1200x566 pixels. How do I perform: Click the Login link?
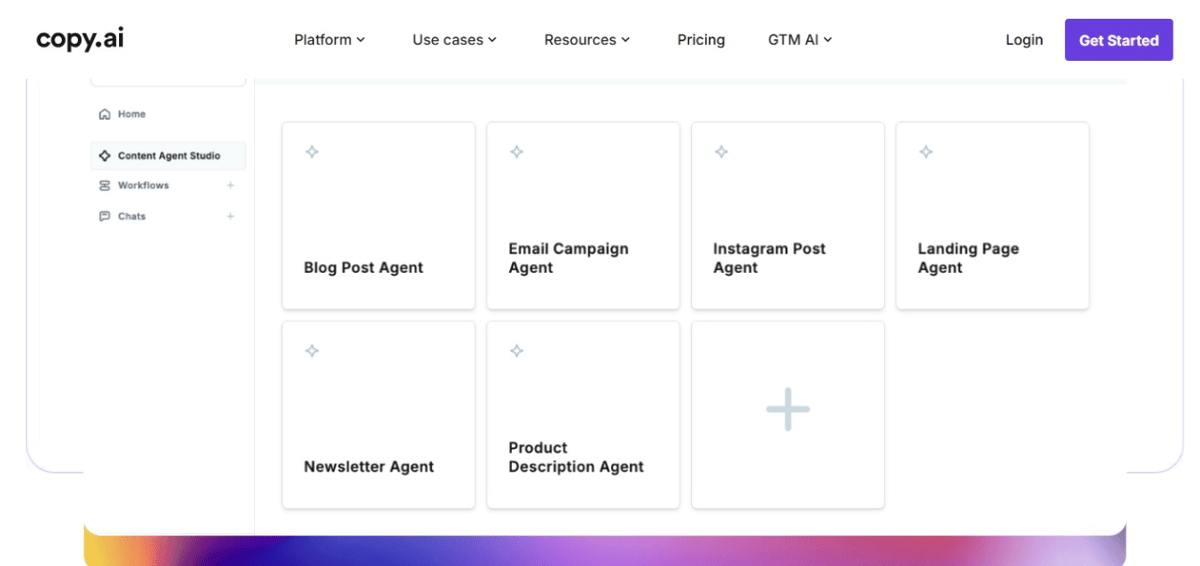(x=1024, y=40)
